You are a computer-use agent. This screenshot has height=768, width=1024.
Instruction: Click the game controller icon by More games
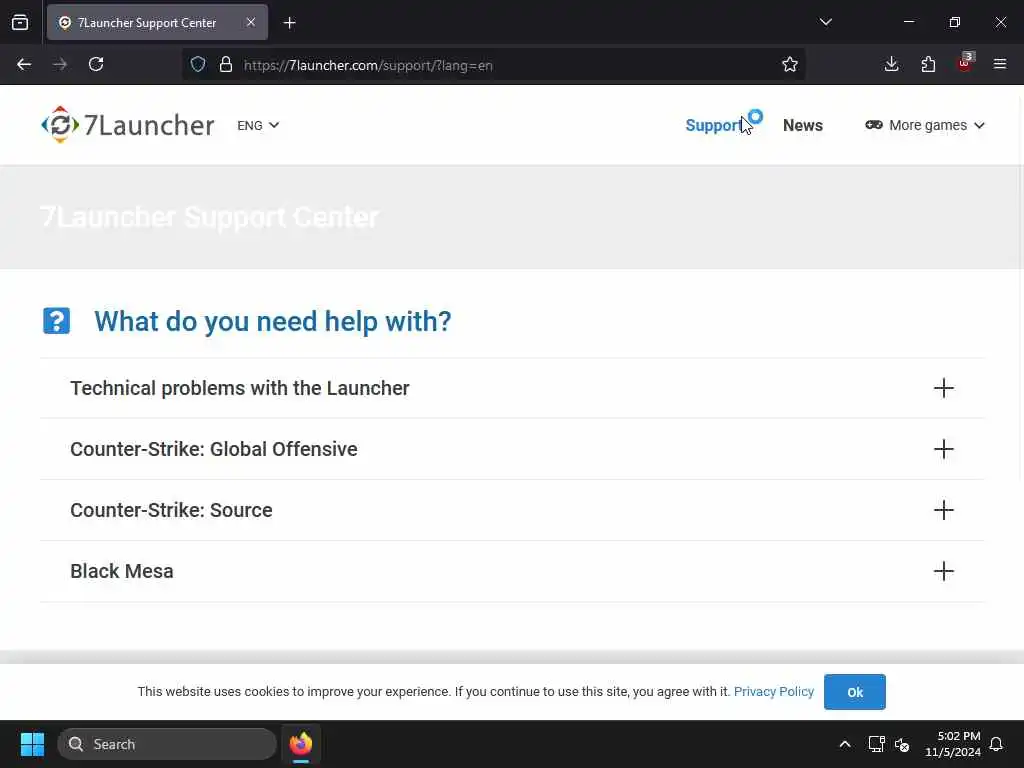click(874, 125)
